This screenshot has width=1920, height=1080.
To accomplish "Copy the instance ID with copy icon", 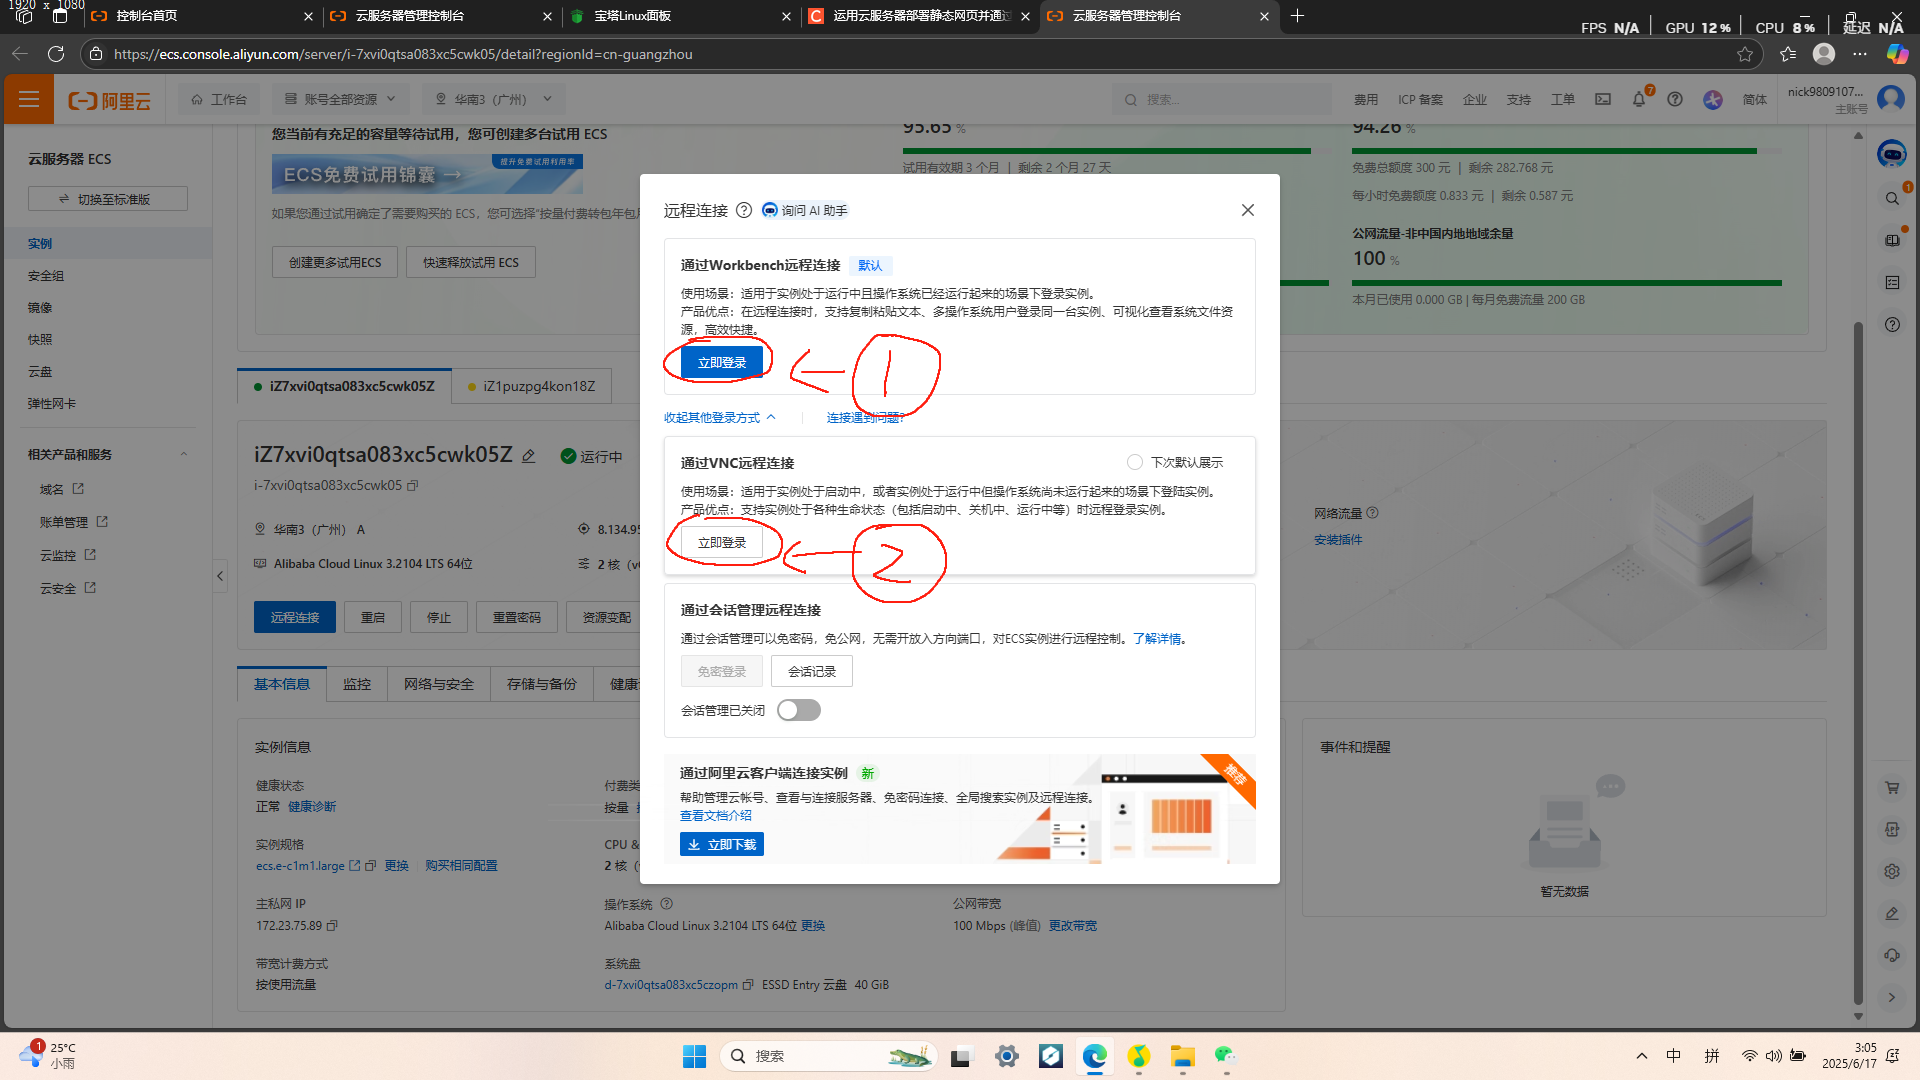I will (413, 485).
